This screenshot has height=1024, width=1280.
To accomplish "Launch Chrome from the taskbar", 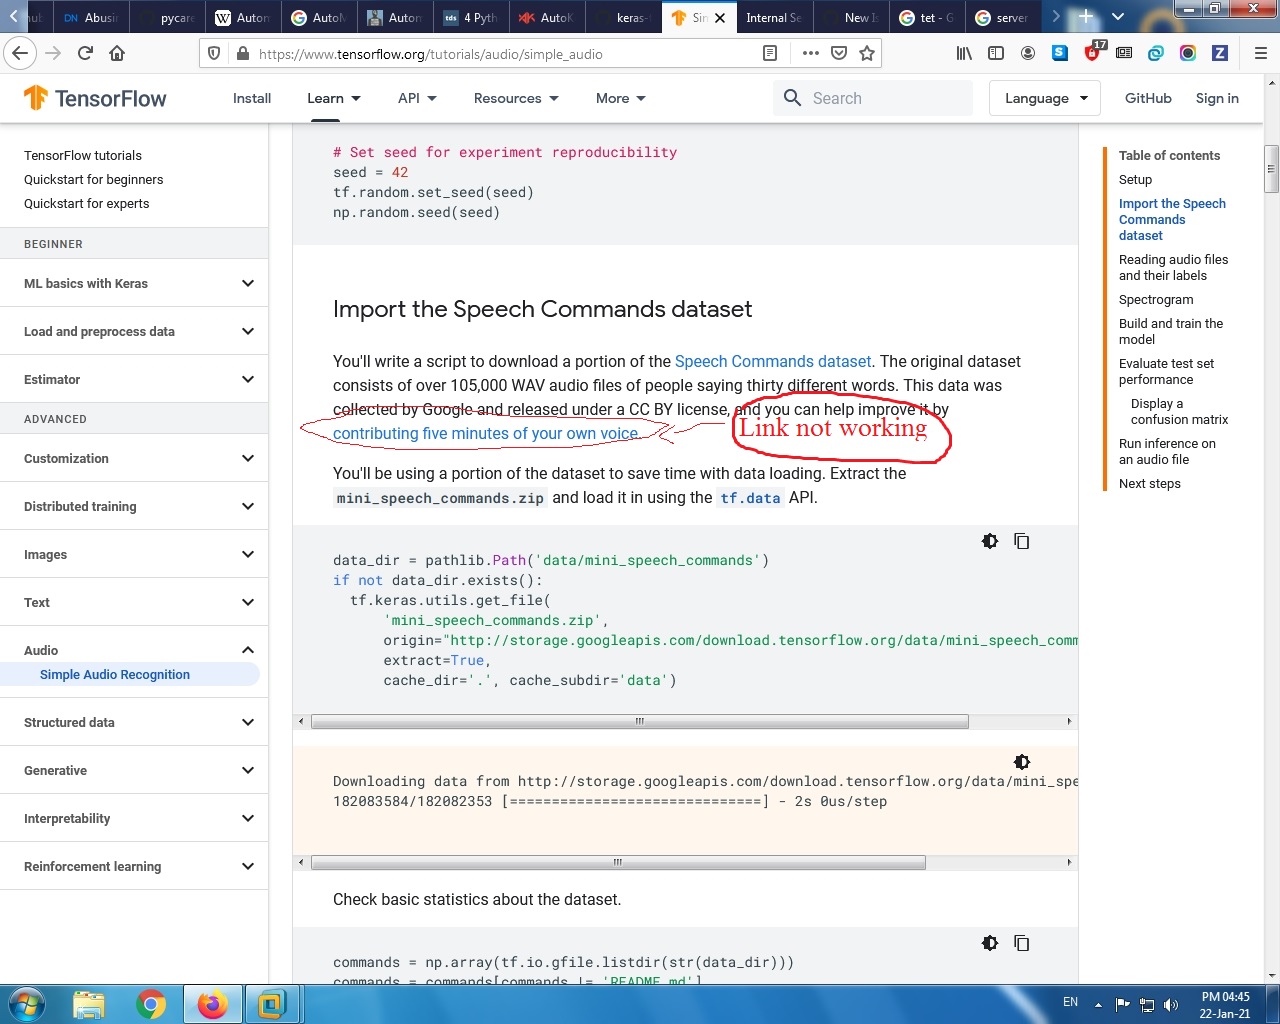I will point(151,1003).
